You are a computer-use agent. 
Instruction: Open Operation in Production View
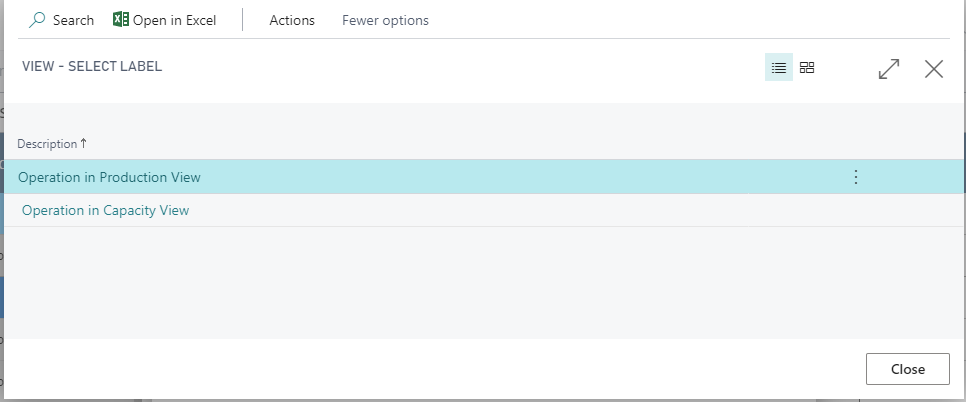109,177
